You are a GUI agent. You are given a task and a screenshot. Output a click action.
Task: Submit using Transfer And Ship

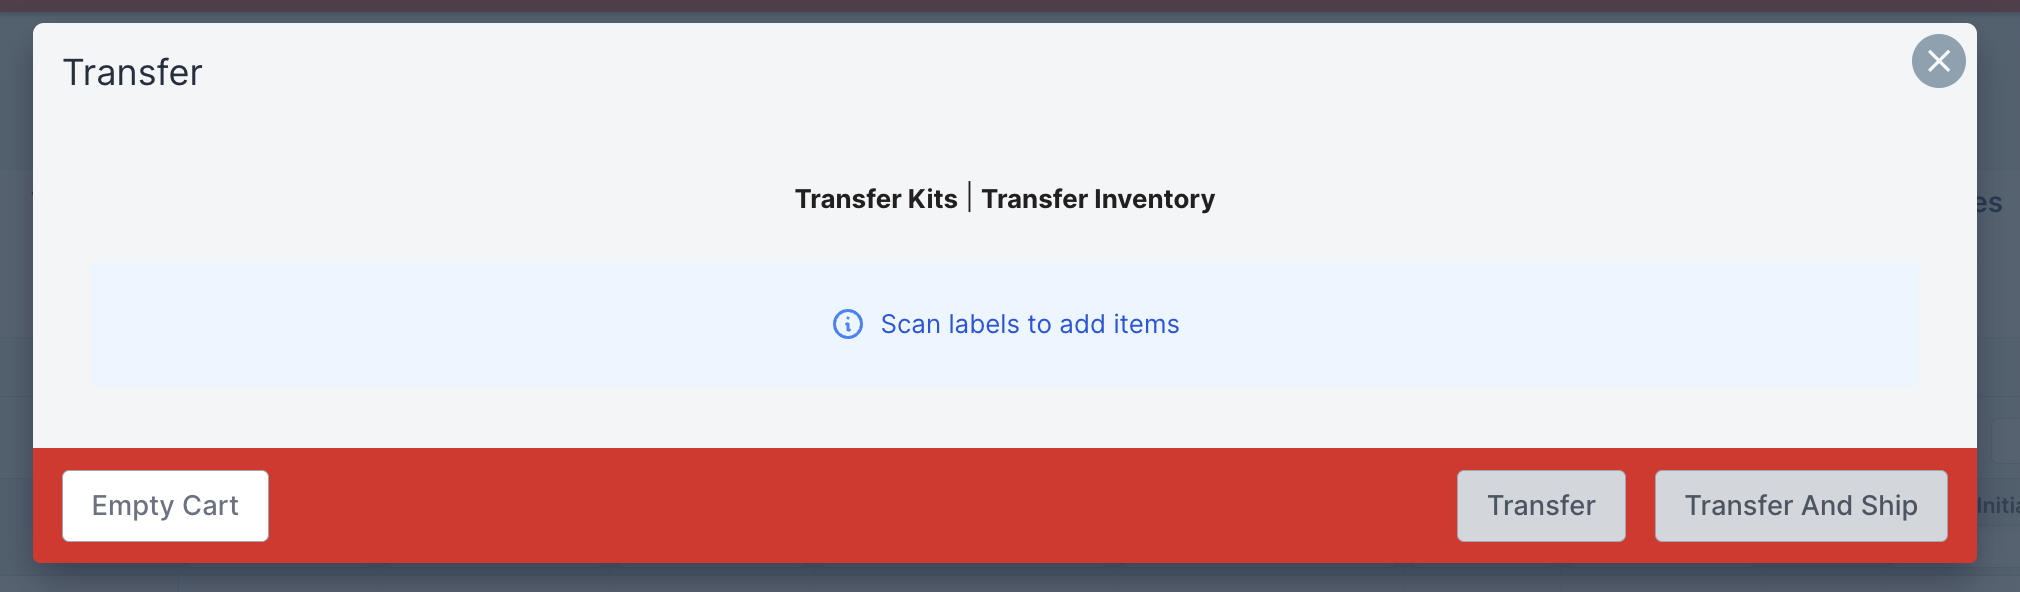click(1801, 506)
